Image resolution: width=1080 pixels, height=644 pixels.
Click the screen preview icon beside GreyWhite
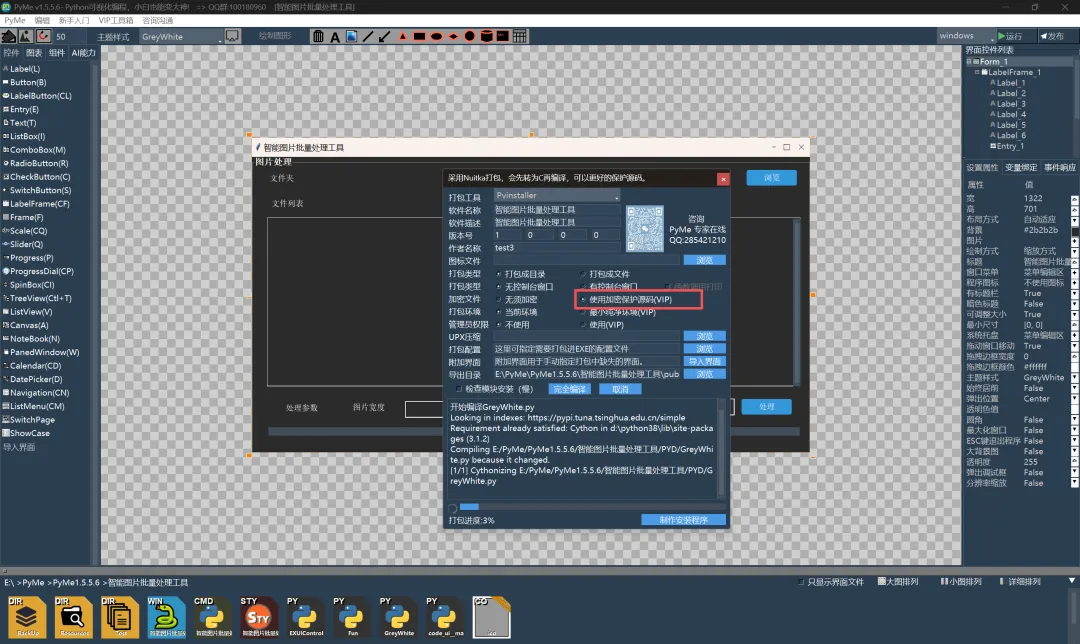coord(232,36)
